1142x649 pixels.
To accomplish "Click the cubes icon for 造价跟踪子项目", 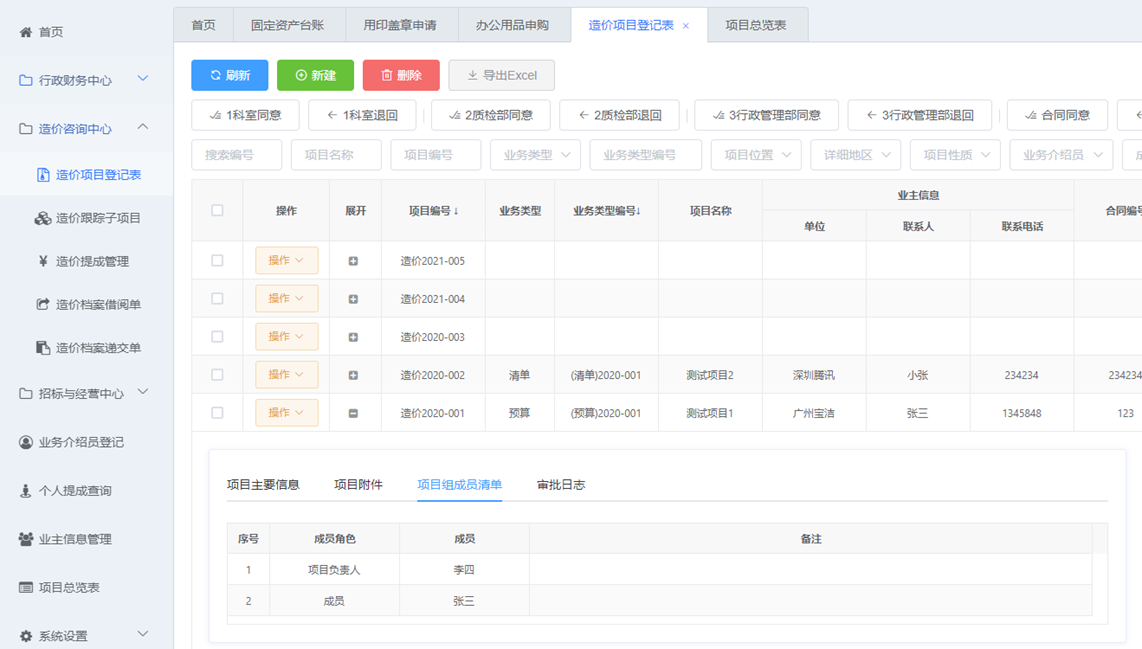I will tap(43, 218).
